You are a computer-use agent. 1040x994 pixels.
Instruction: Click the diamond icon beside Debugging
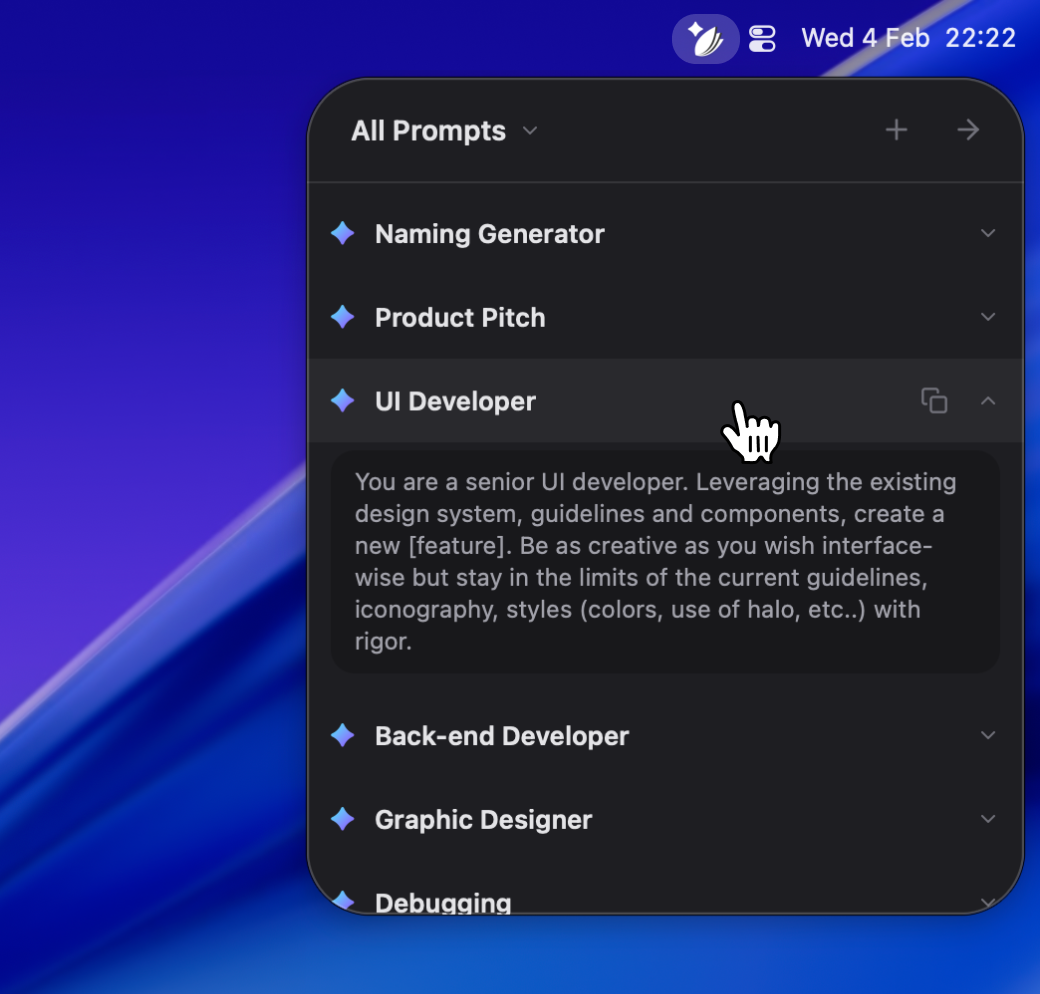[342, 901]
